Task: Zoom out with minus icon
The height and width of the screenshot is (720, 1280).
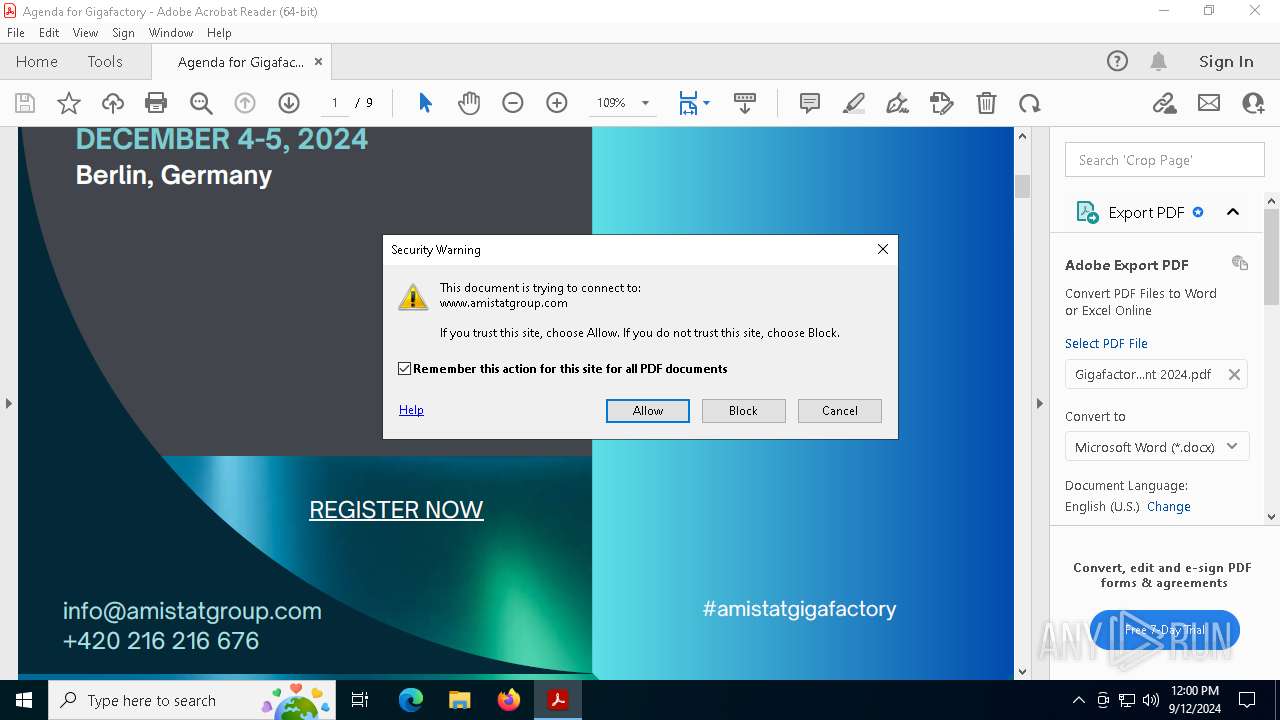Action: coord(513,103)
